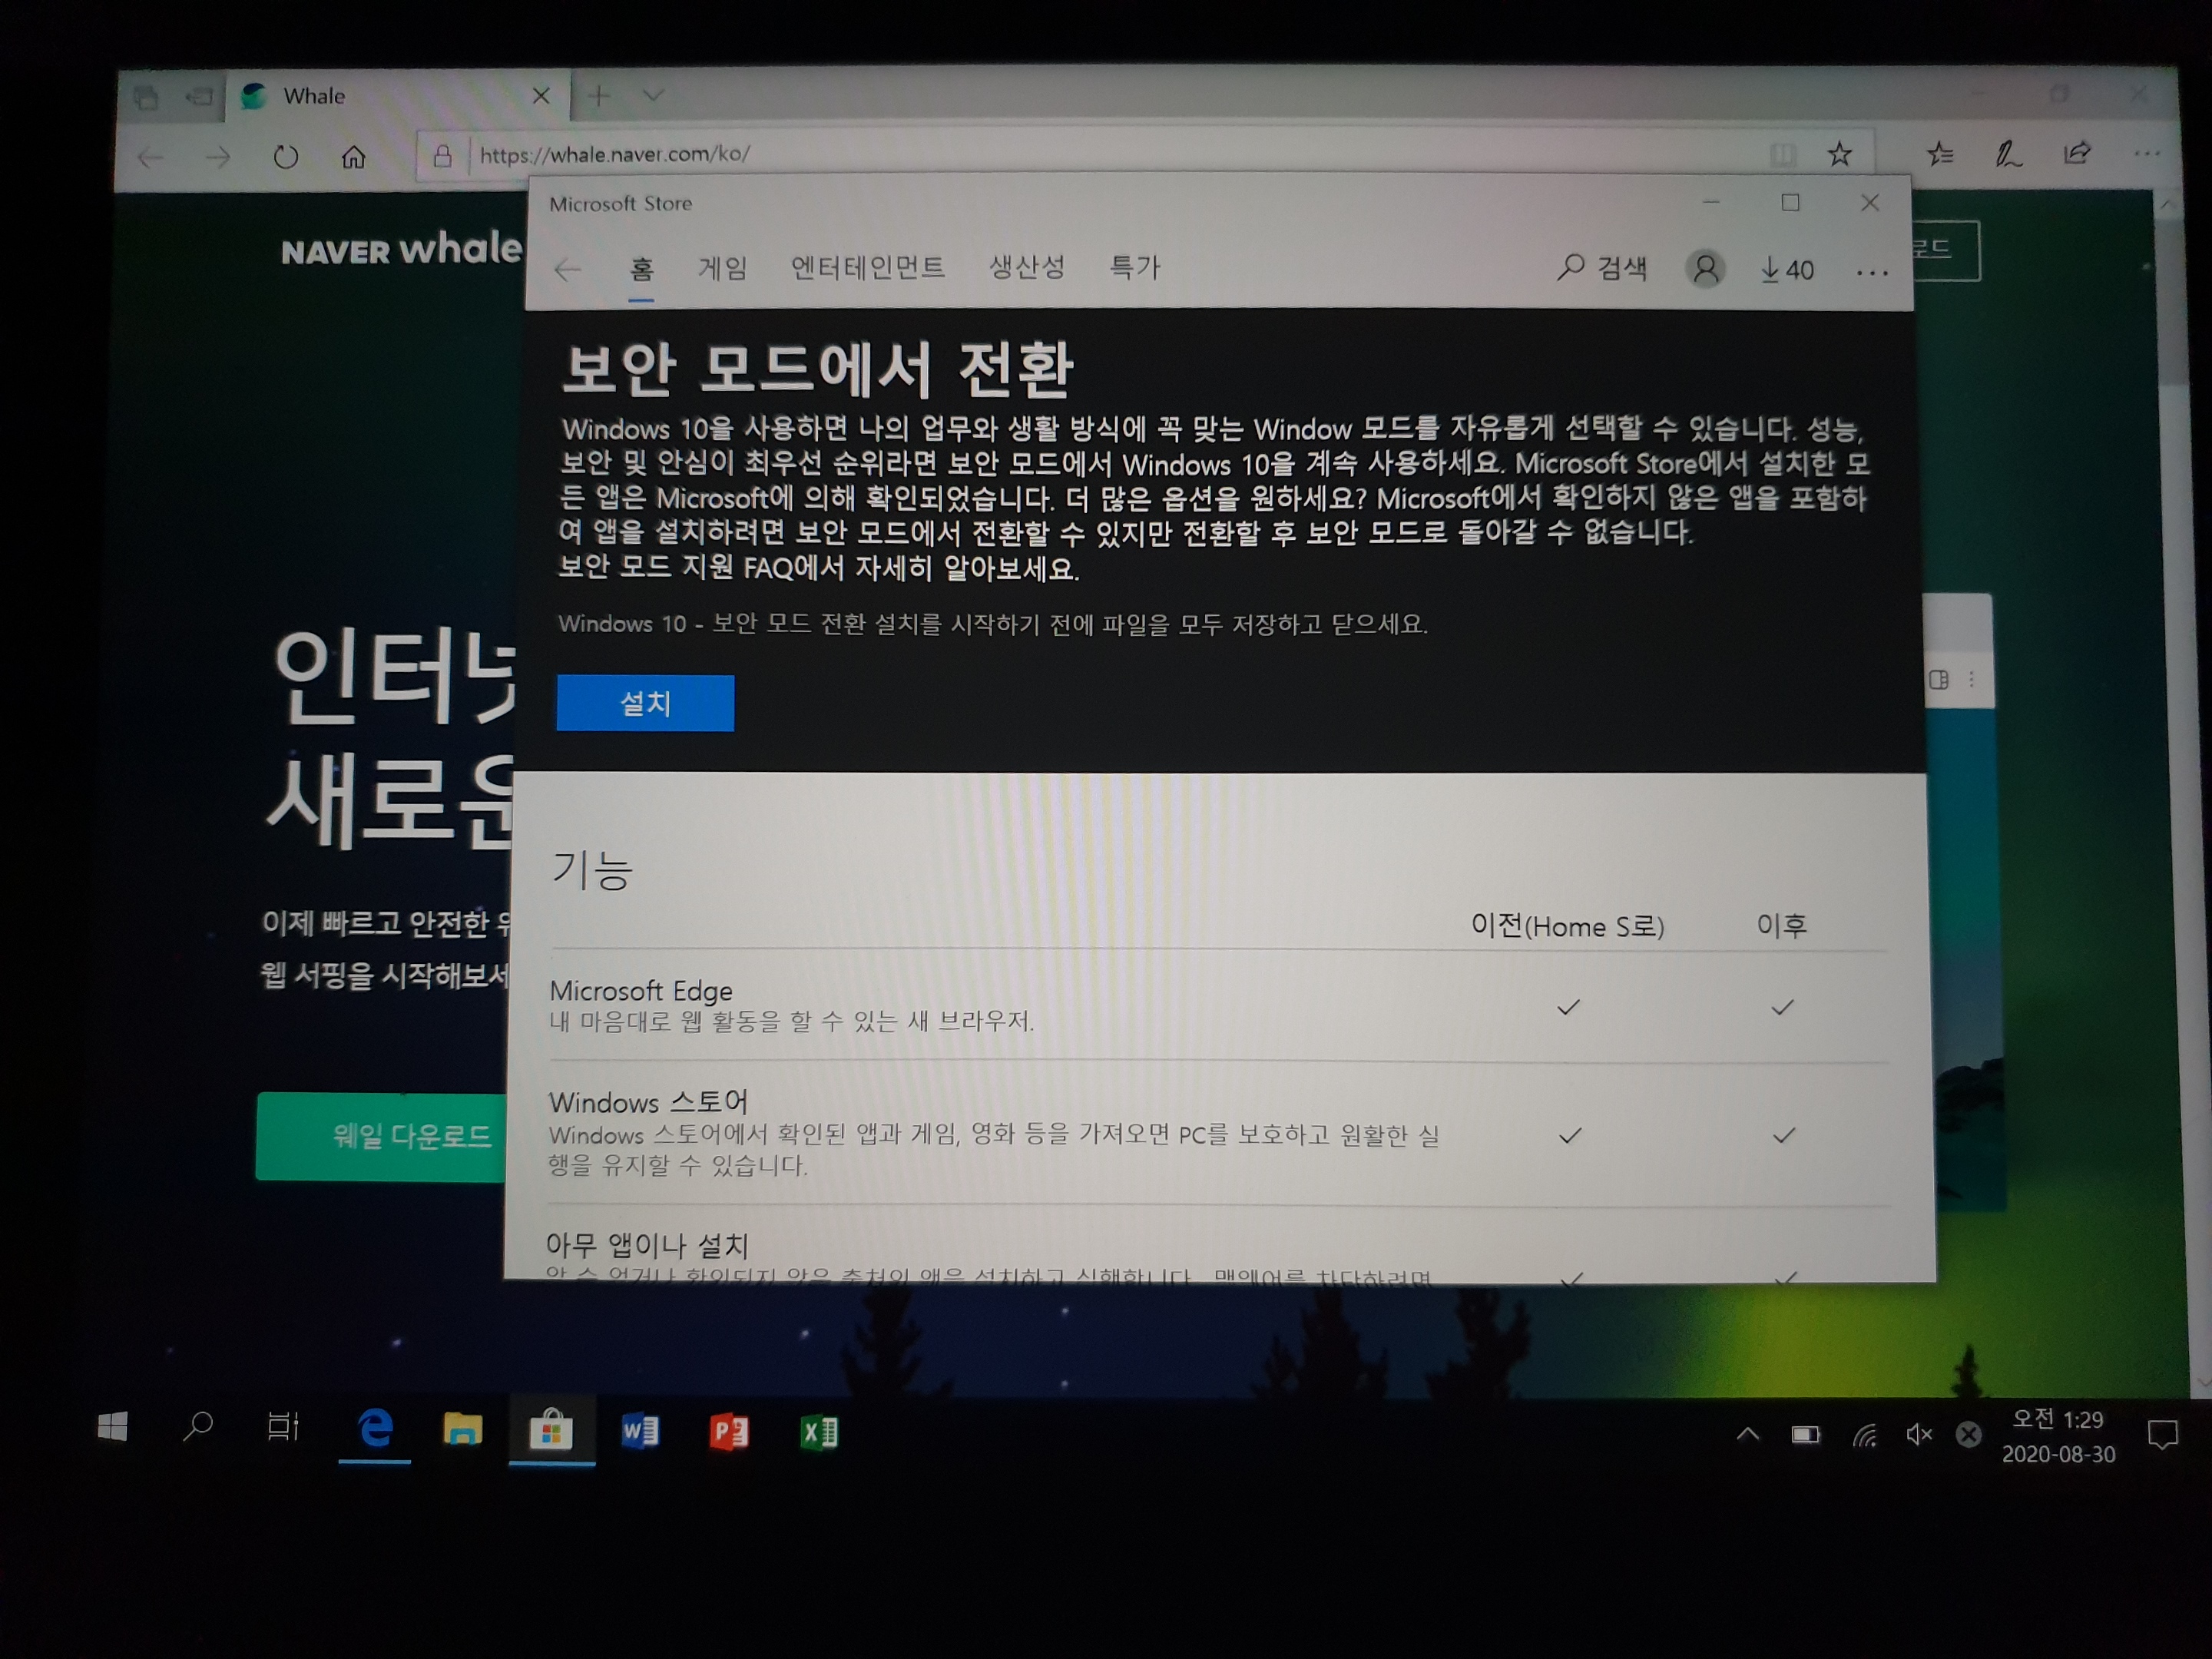Open taskbar search magnifier
Viewport: 2212px width, 1659px height.
198,1426
